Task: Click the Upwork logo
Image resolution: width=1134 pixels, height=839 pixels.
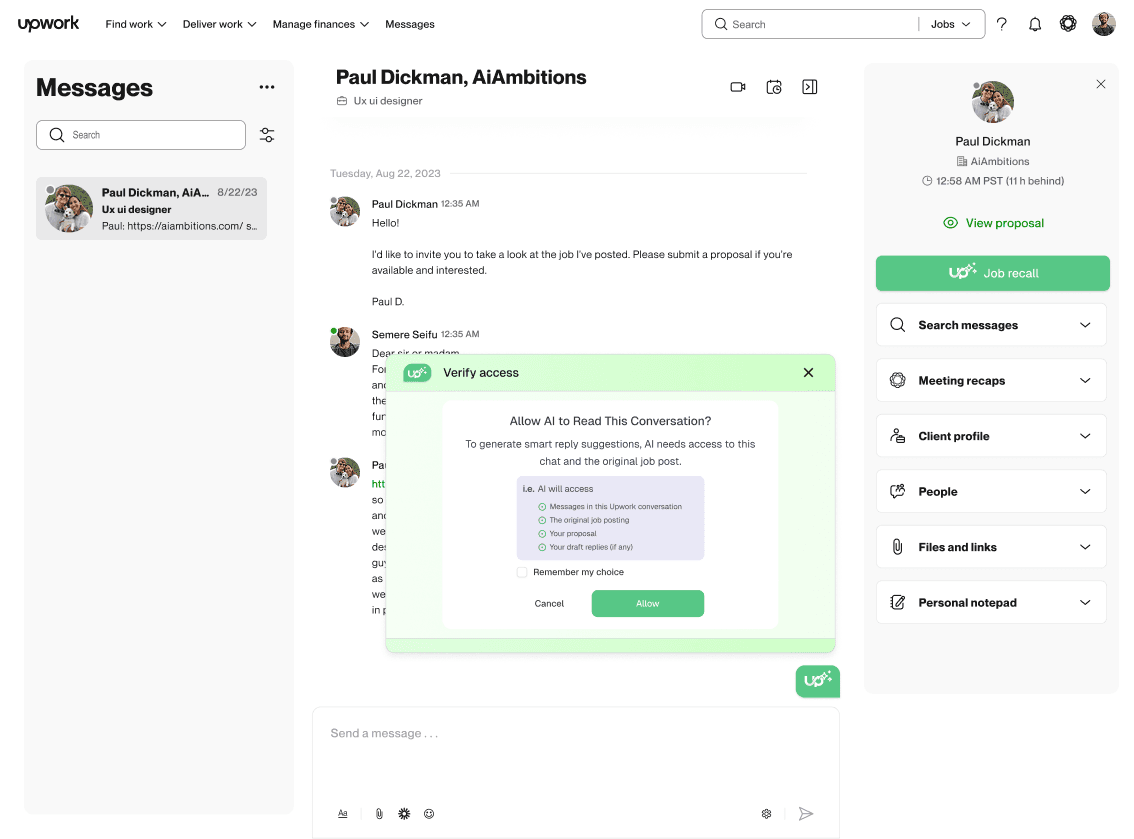Action: (48, 24)
